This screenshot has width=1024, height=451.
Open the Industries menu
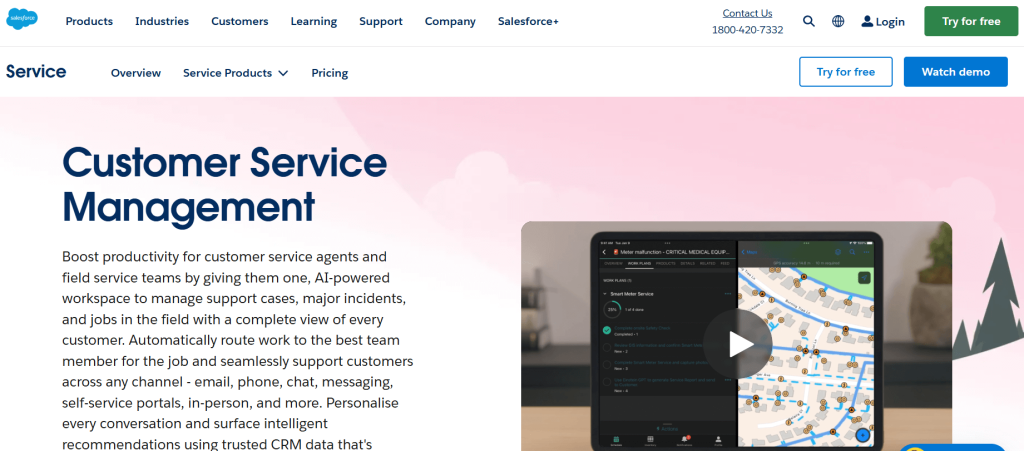tap(162, 21)
